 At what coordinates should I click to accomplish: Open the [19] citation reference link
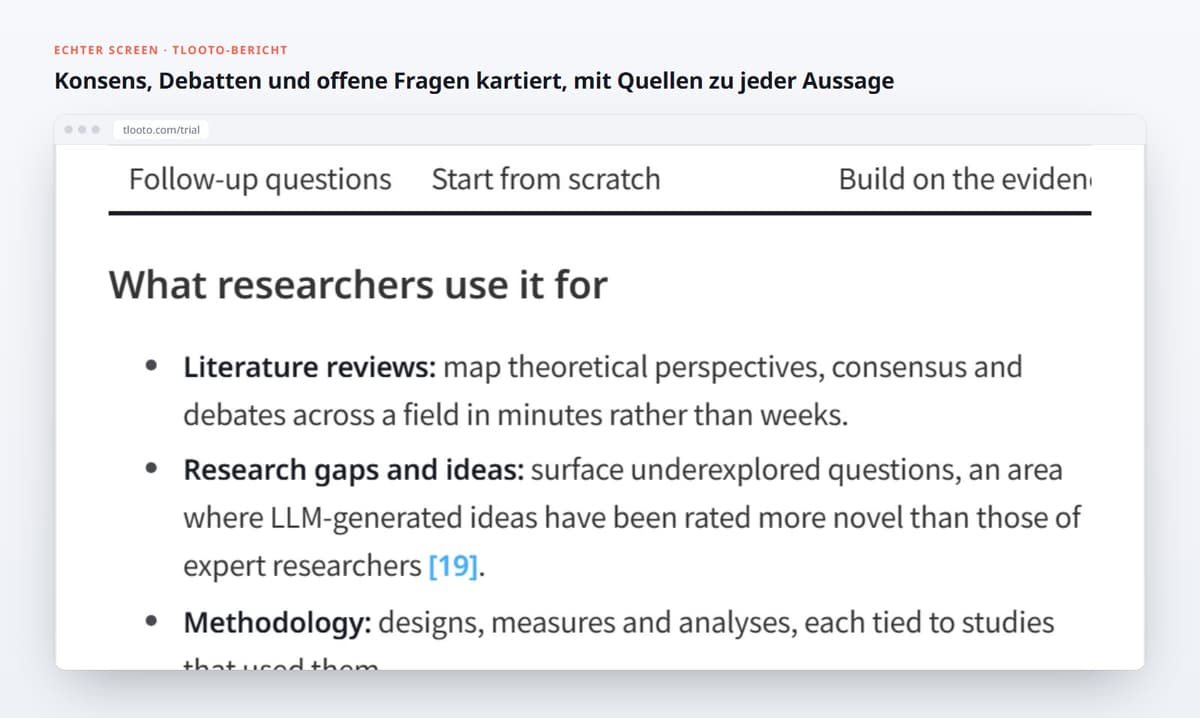click(x=453, y=566)
